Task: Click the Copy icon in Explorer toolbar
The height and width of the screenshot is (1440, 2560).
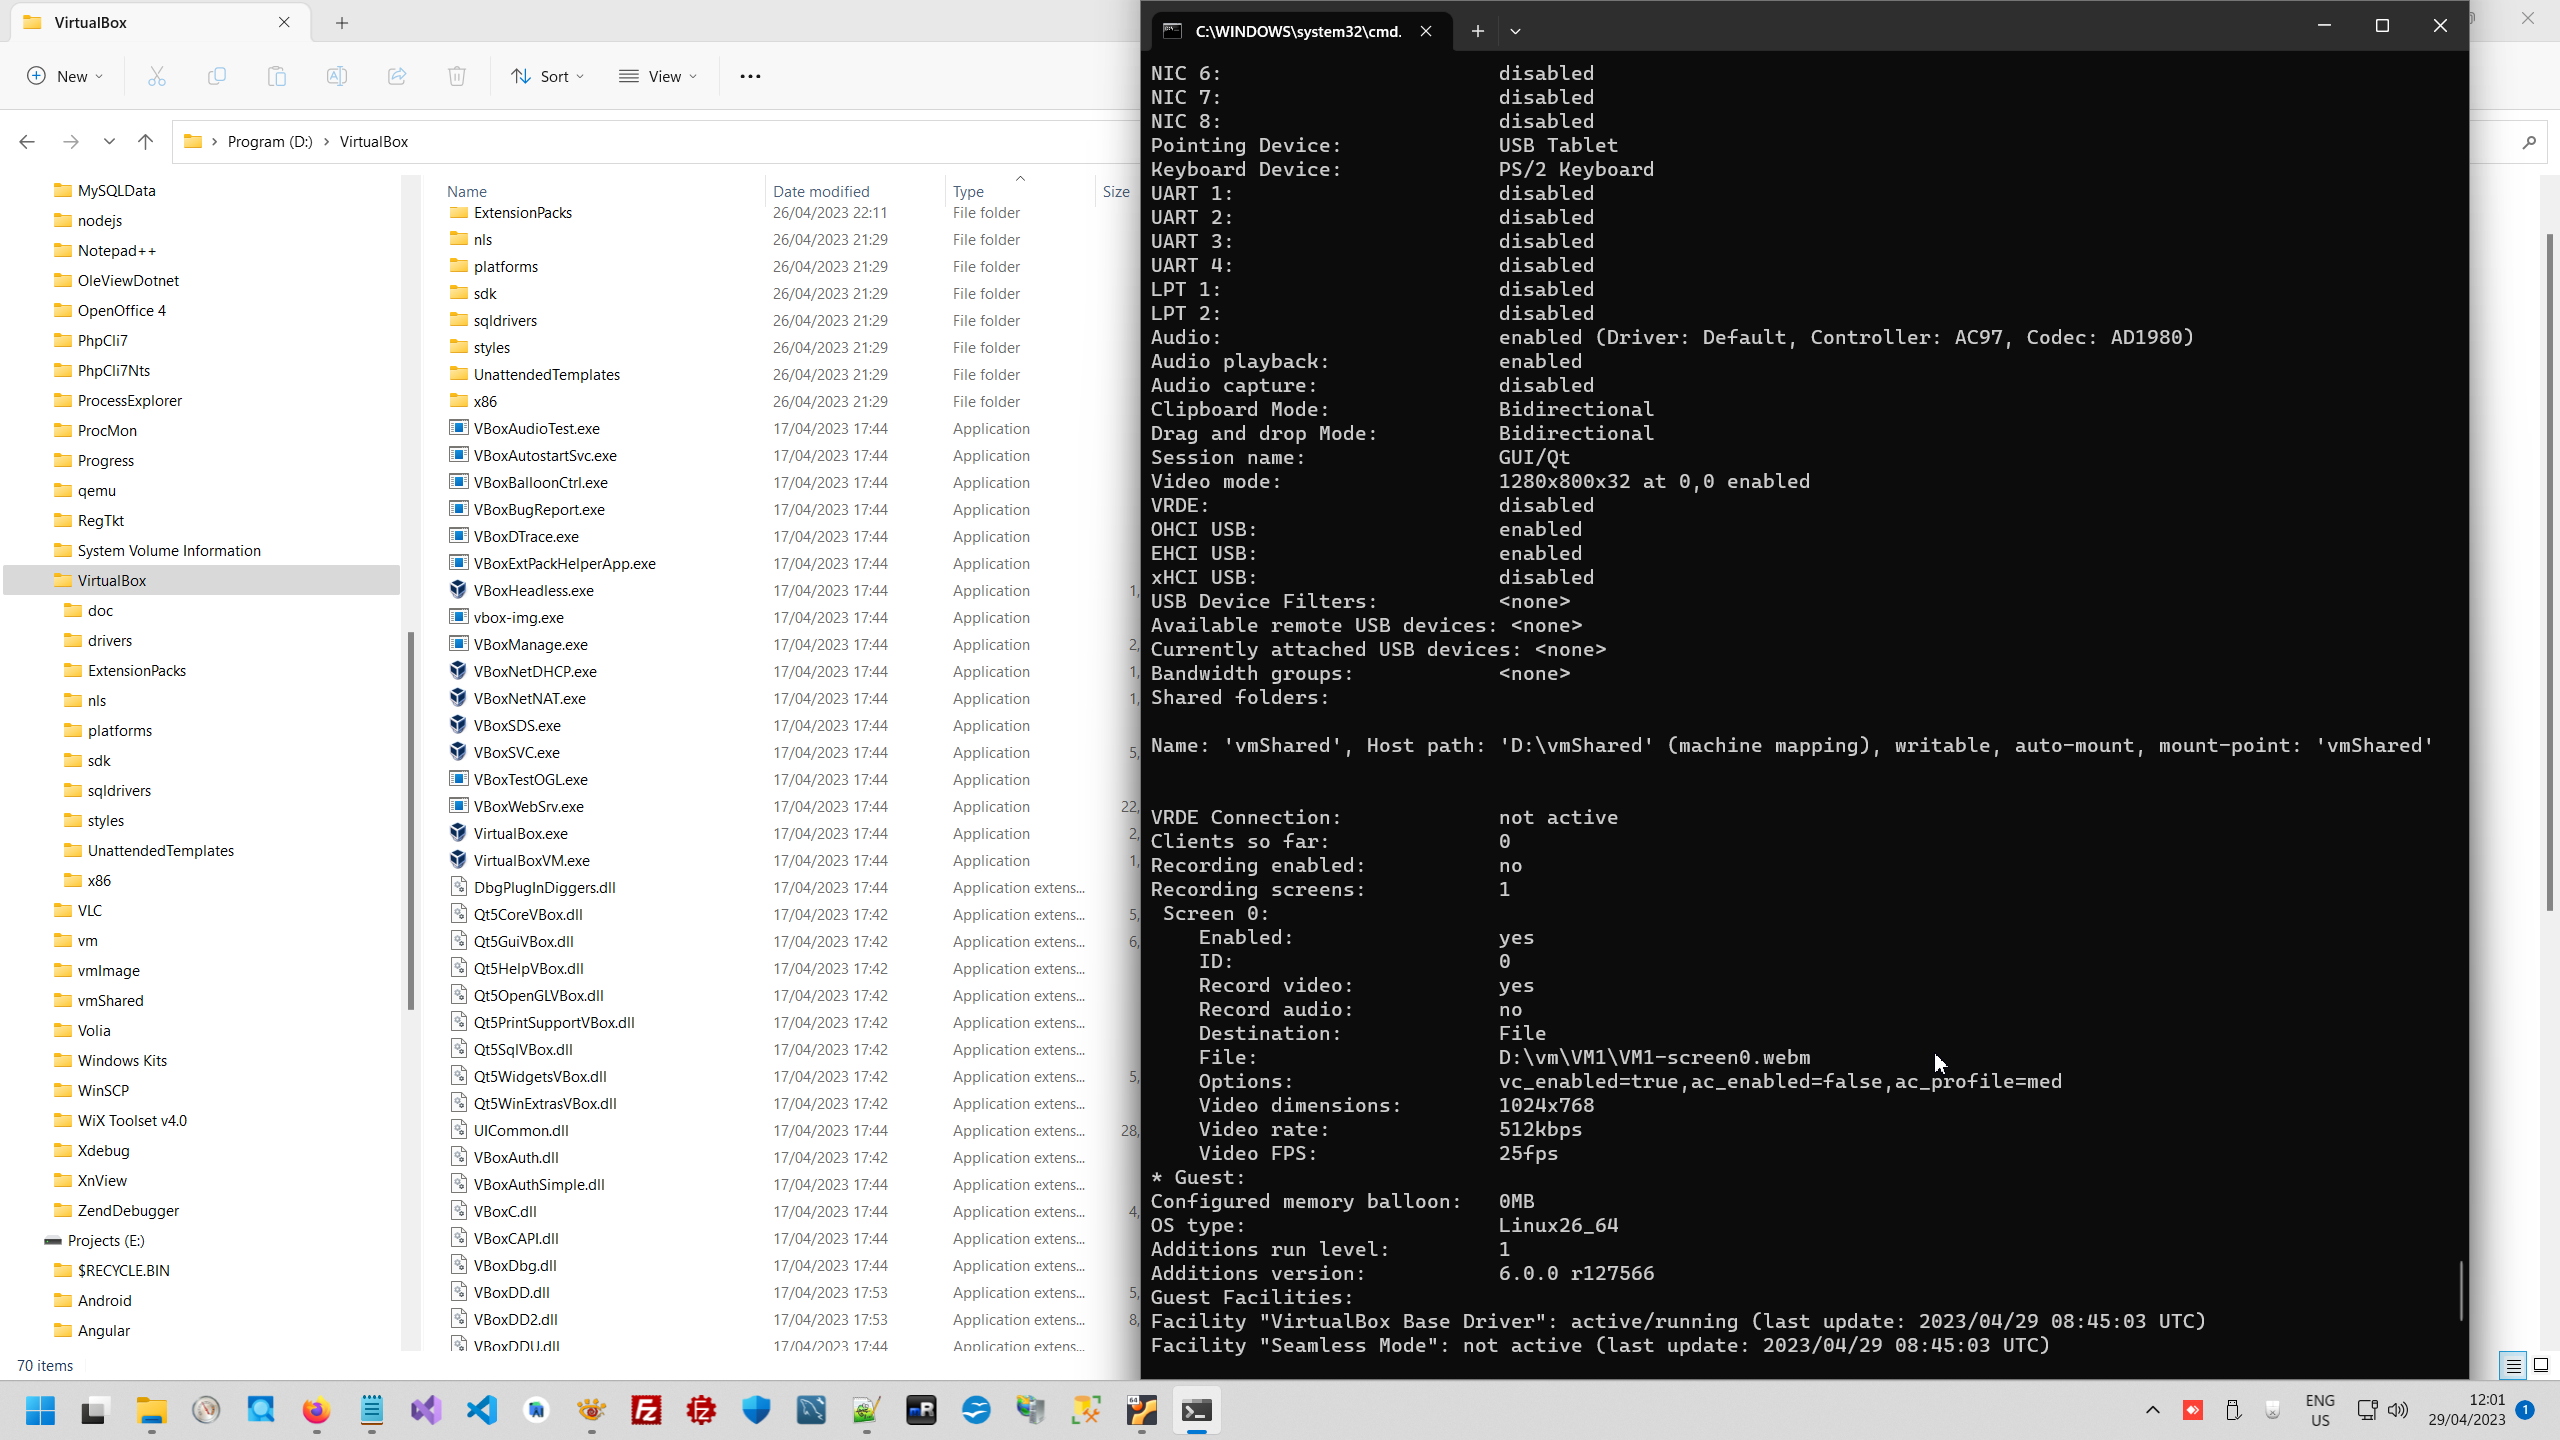Action: [217, 76]
